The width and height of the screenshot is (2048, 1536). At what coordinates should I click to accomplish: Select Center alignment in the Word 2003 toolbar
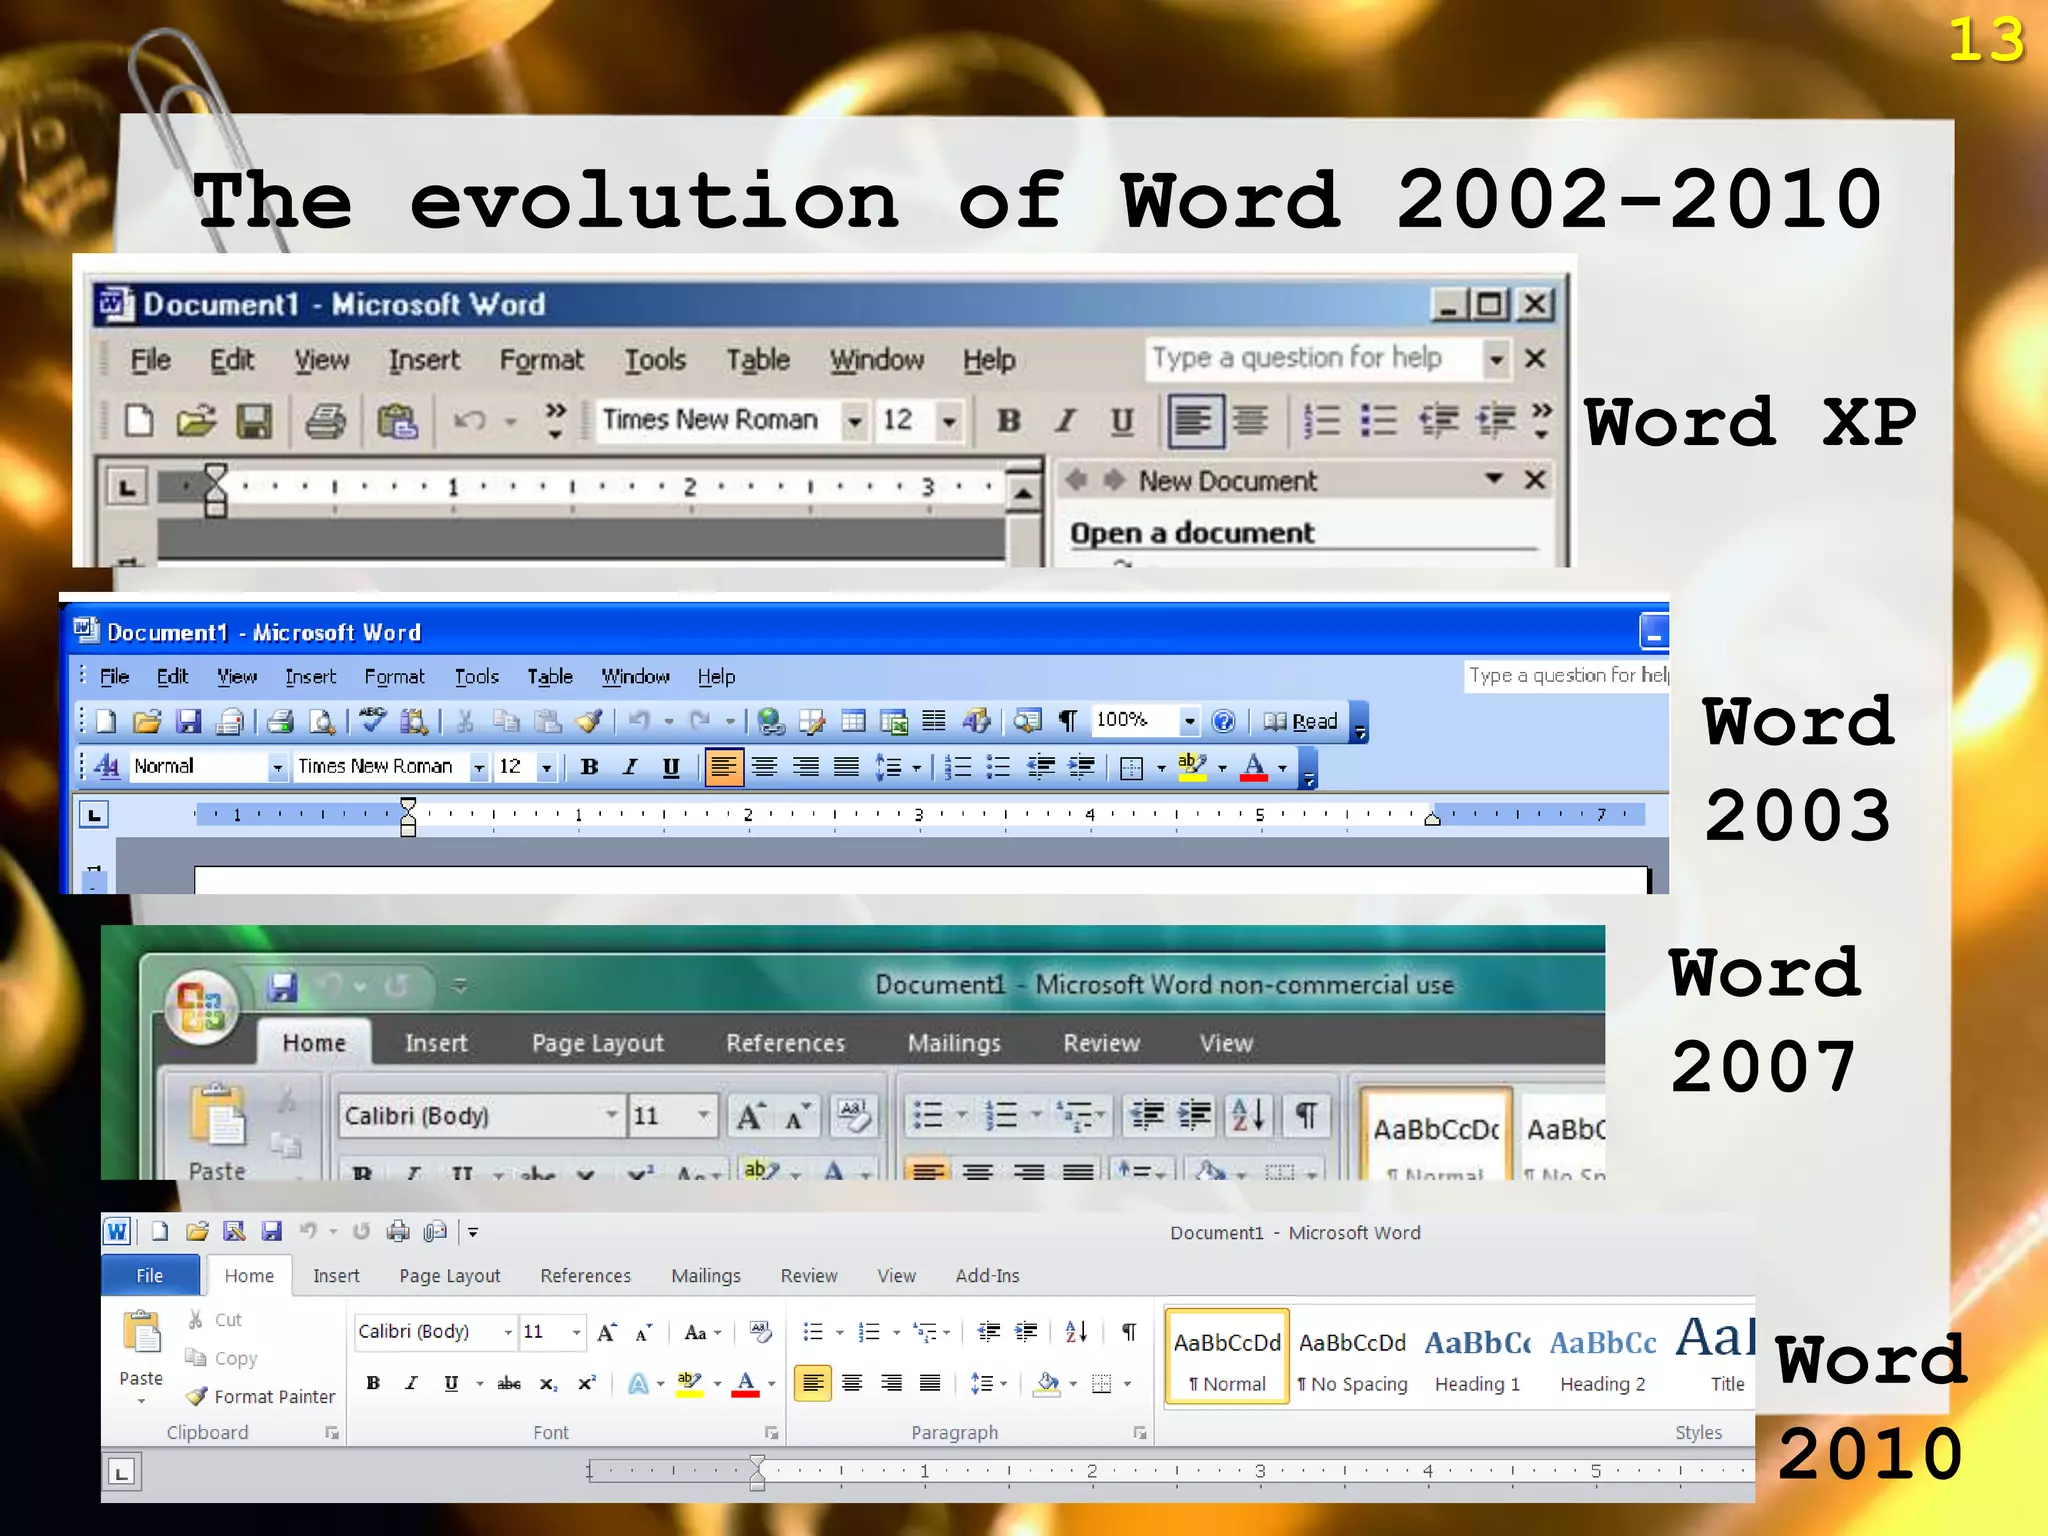coord(764,767)
